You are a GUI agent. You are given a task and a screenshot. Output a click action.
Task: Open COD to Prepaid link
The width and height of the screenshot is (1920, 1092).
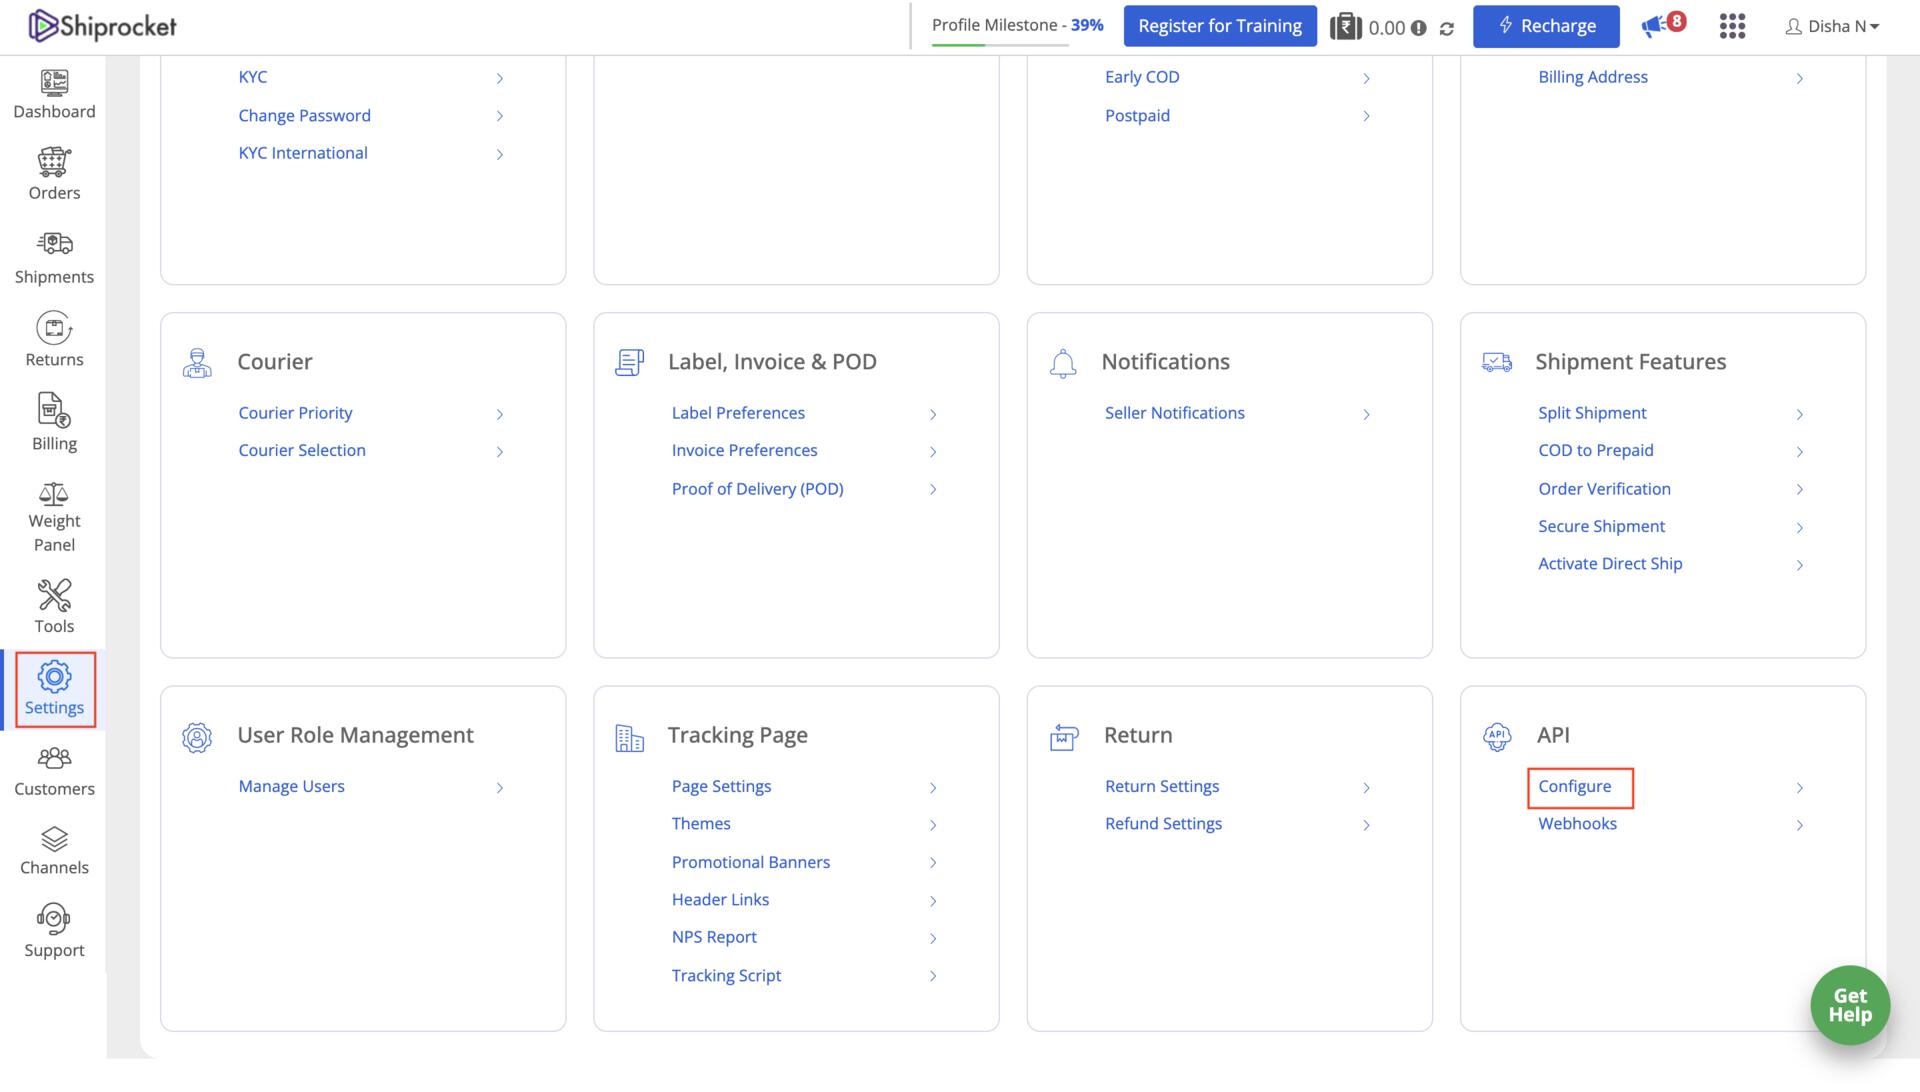[x=1595, y=450]
